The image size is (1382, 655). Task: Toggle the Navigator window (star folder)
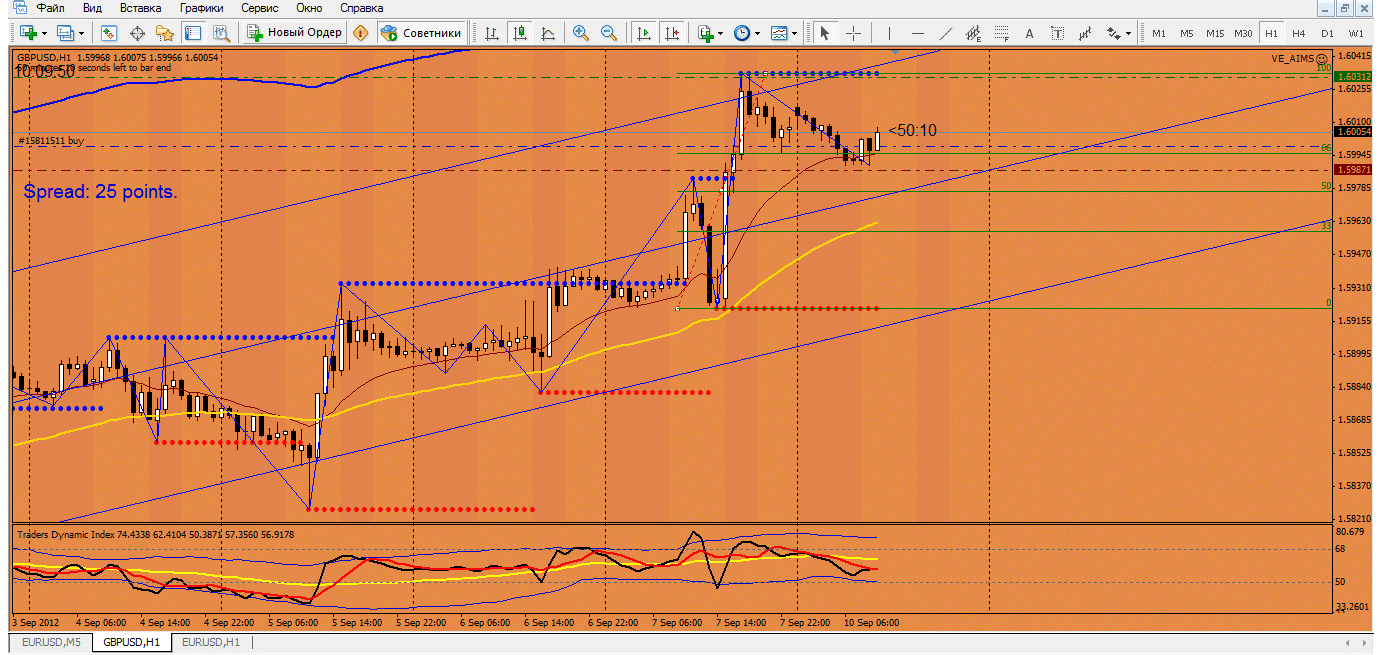coord(166,33)
